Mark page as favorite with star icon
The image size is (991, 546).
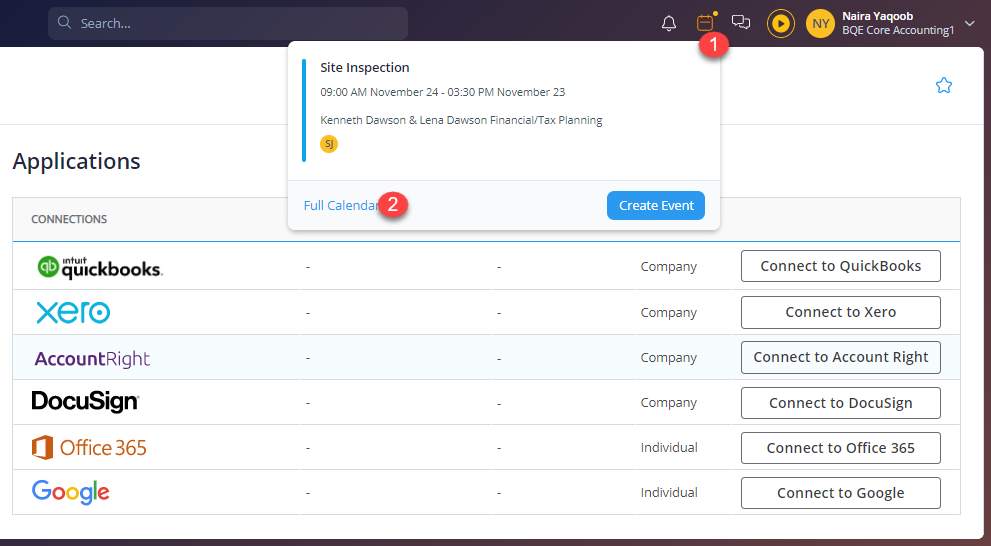(x=944, y=85)
